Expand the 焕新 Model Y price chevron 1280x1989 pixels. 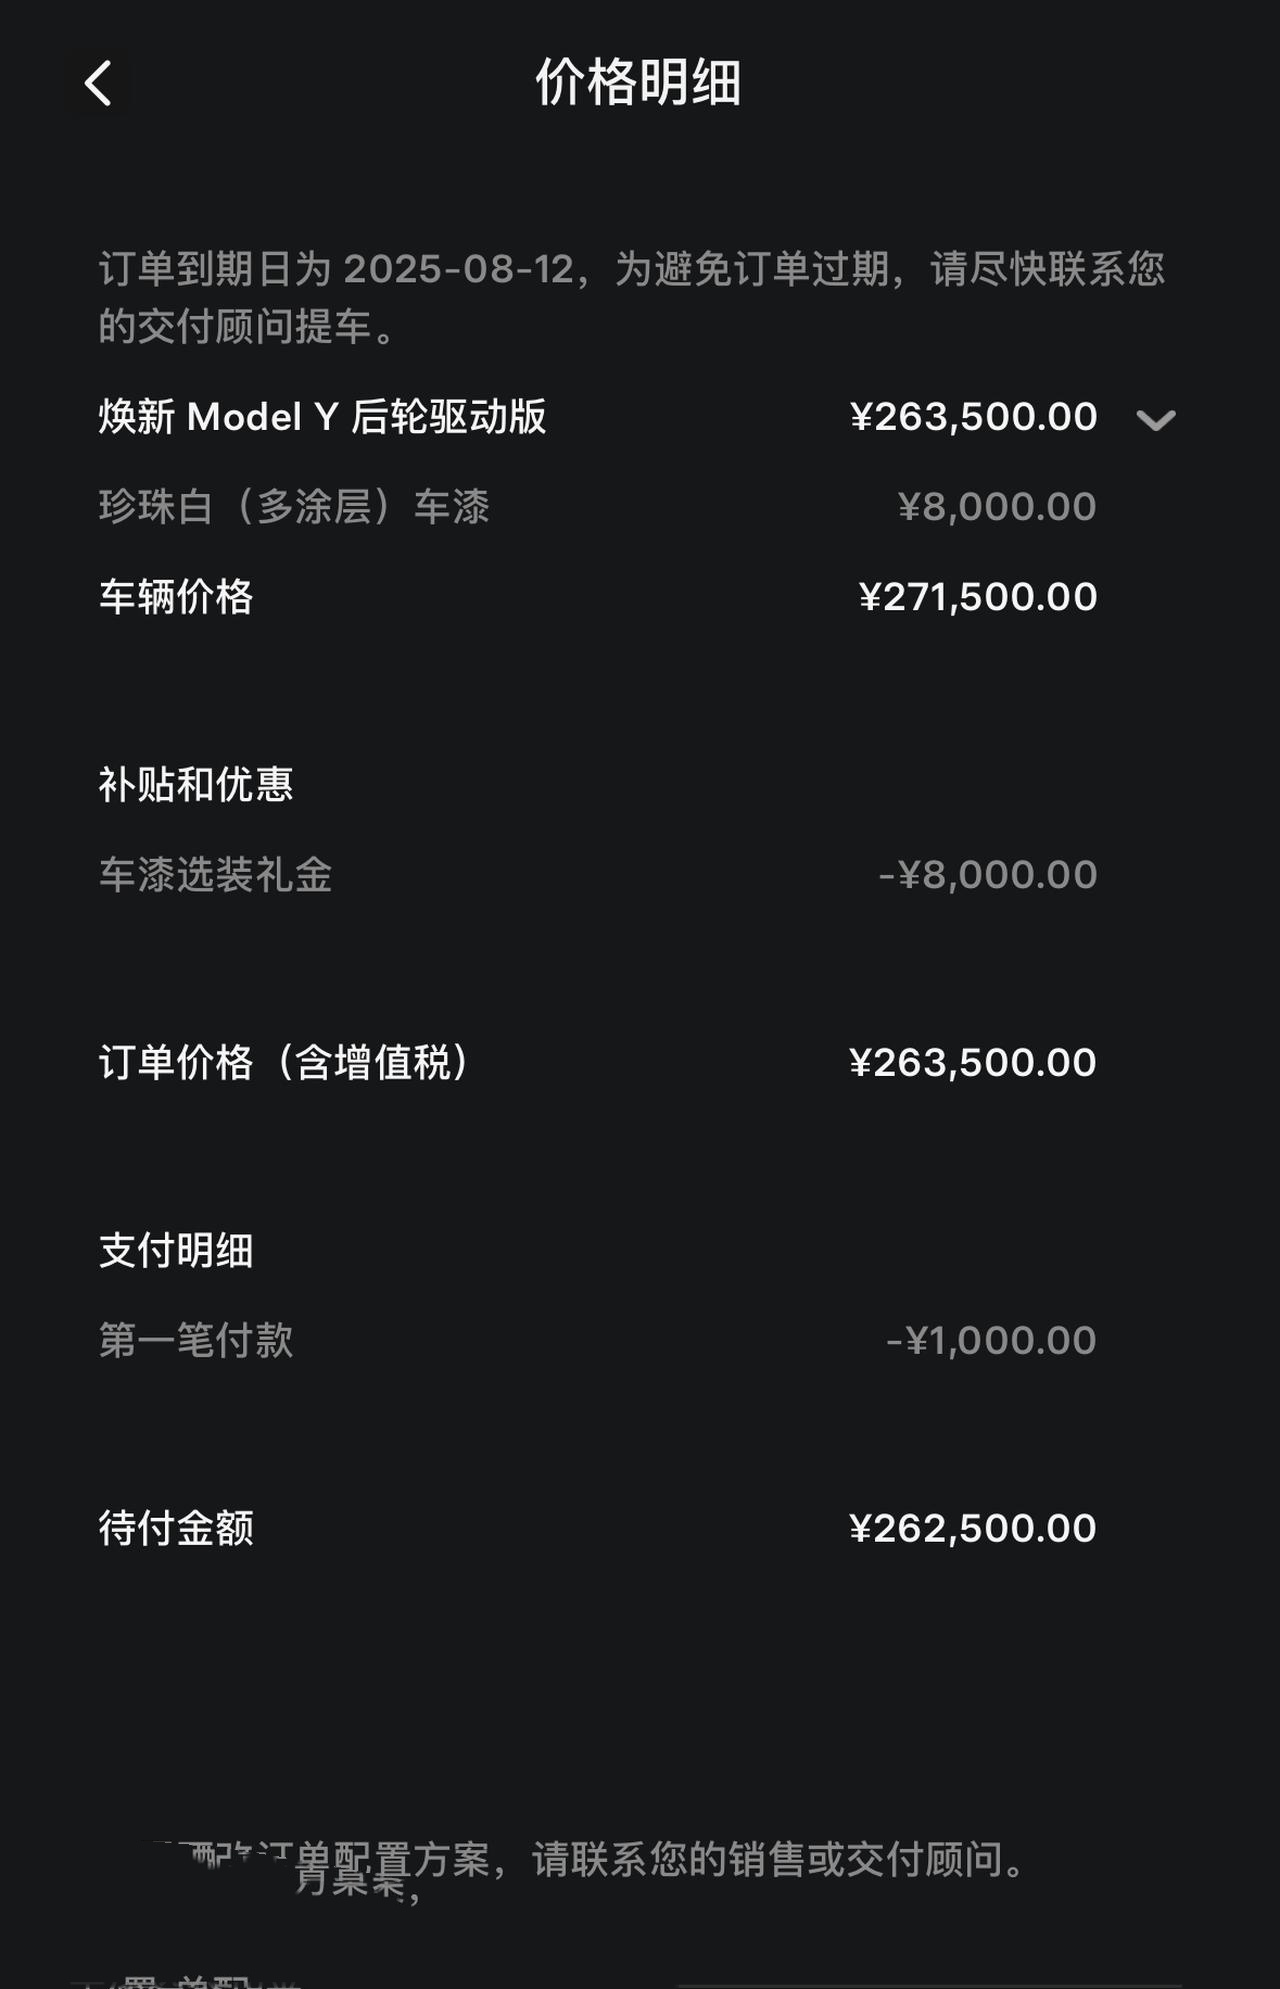1155,420
